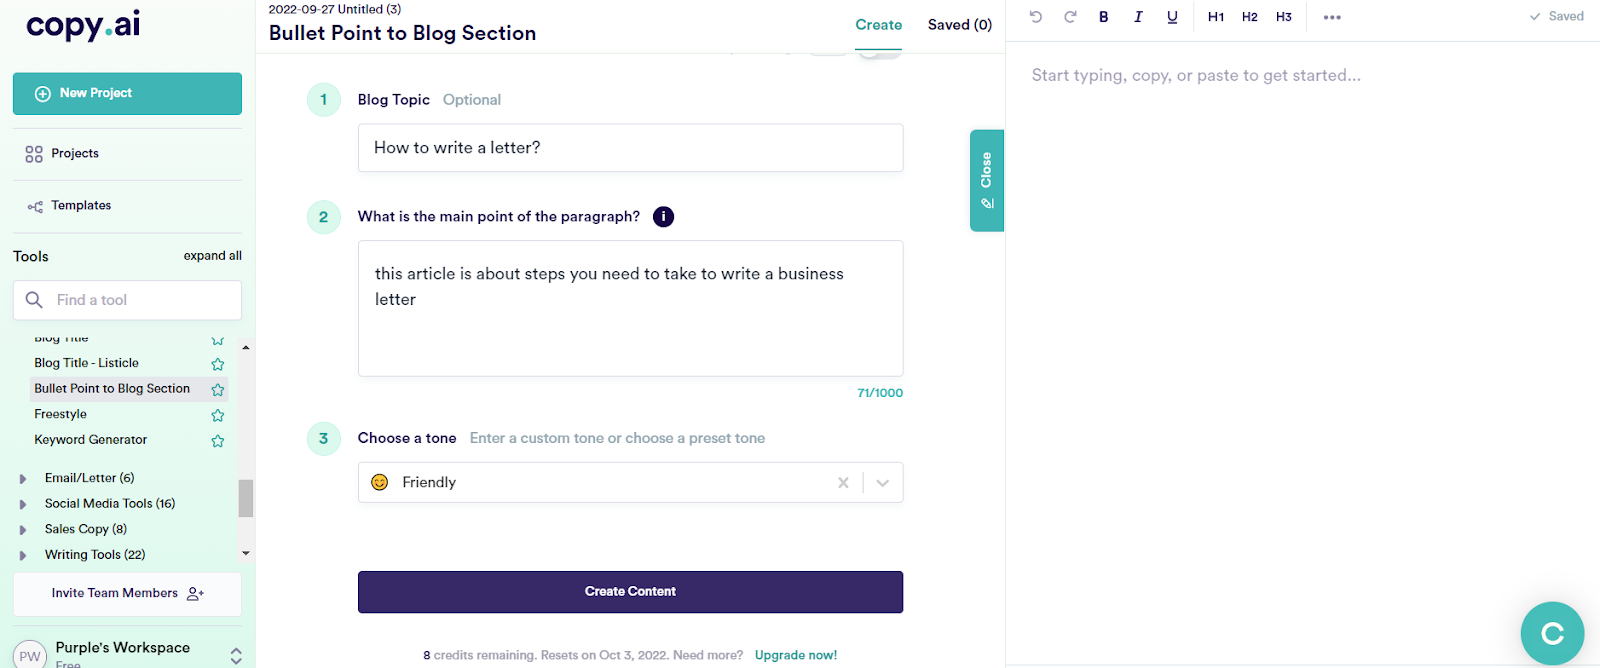Click the Find a tool search field
The image size is (1600, 668).
click(x=140, y=300)
